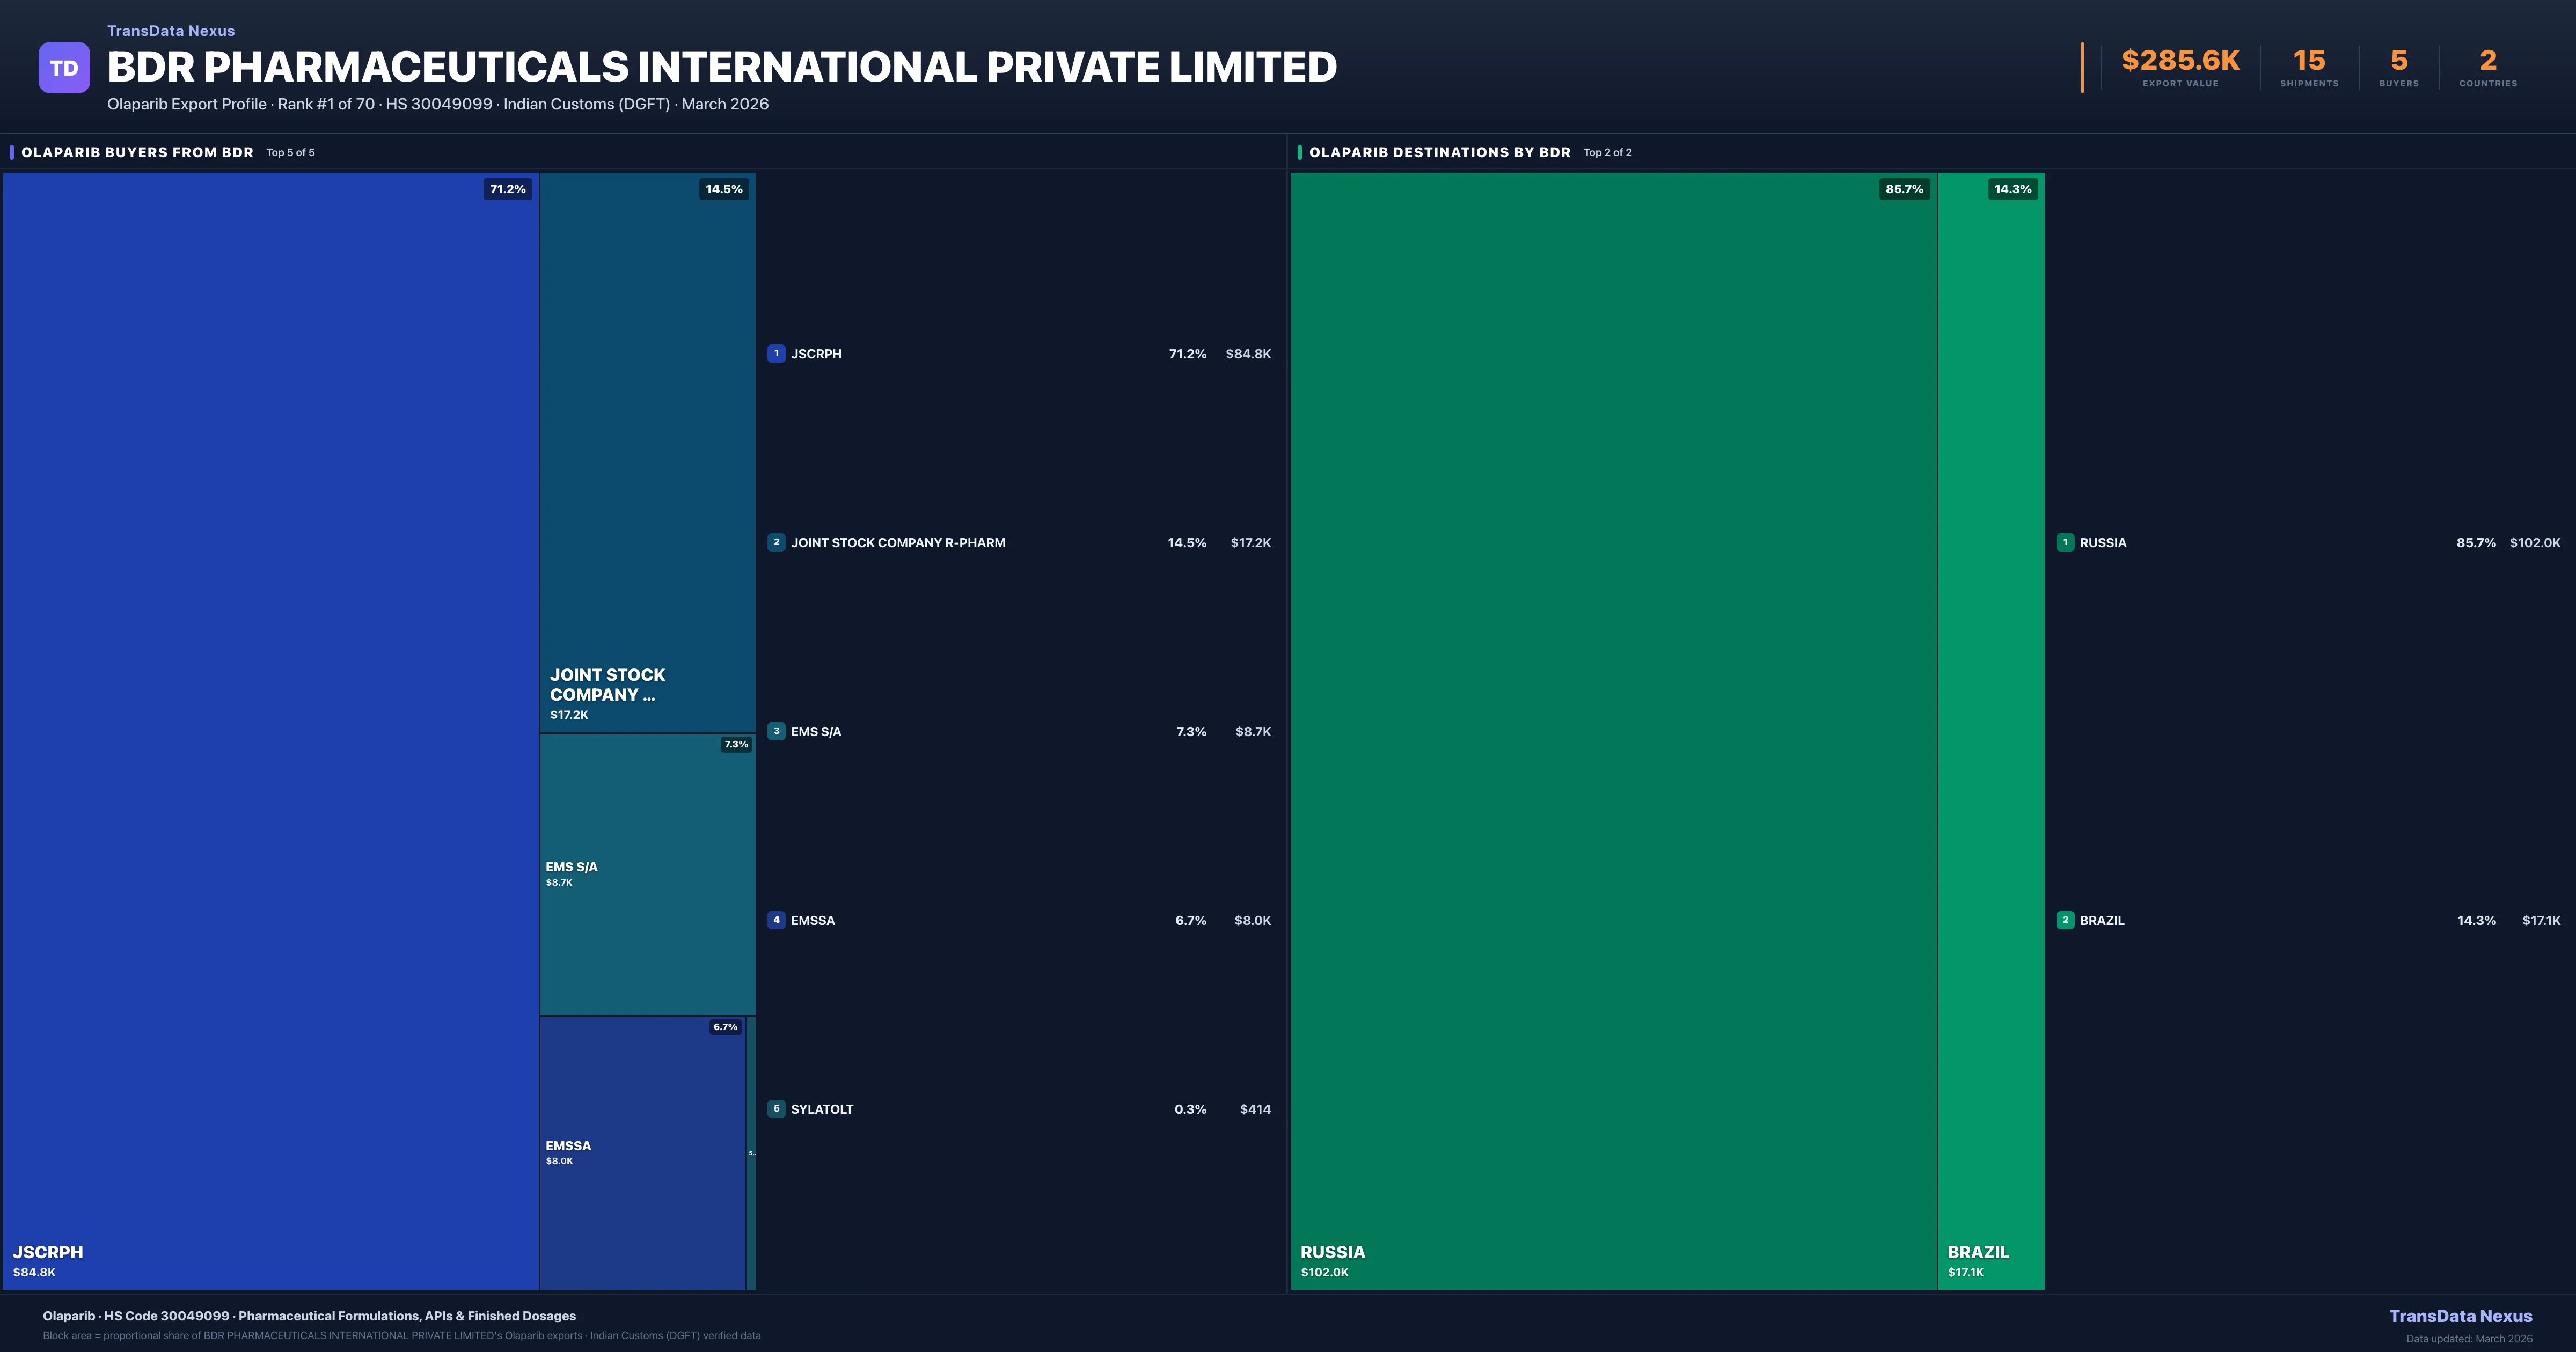The width and height of the screenshot is (2576, 1352).
Task: Click the number 4 badge next to EMSSA
Action: pyautogui.click(x=776, y=920)
